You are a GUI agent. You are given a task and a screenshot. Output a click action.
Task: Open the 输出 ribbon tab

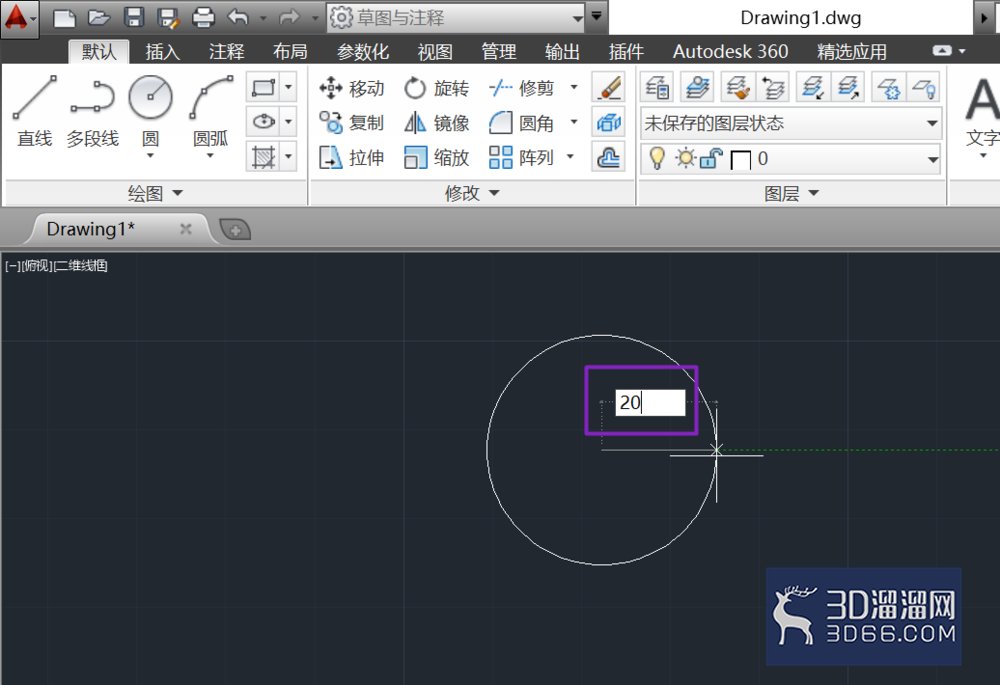[x=562, y=52]
